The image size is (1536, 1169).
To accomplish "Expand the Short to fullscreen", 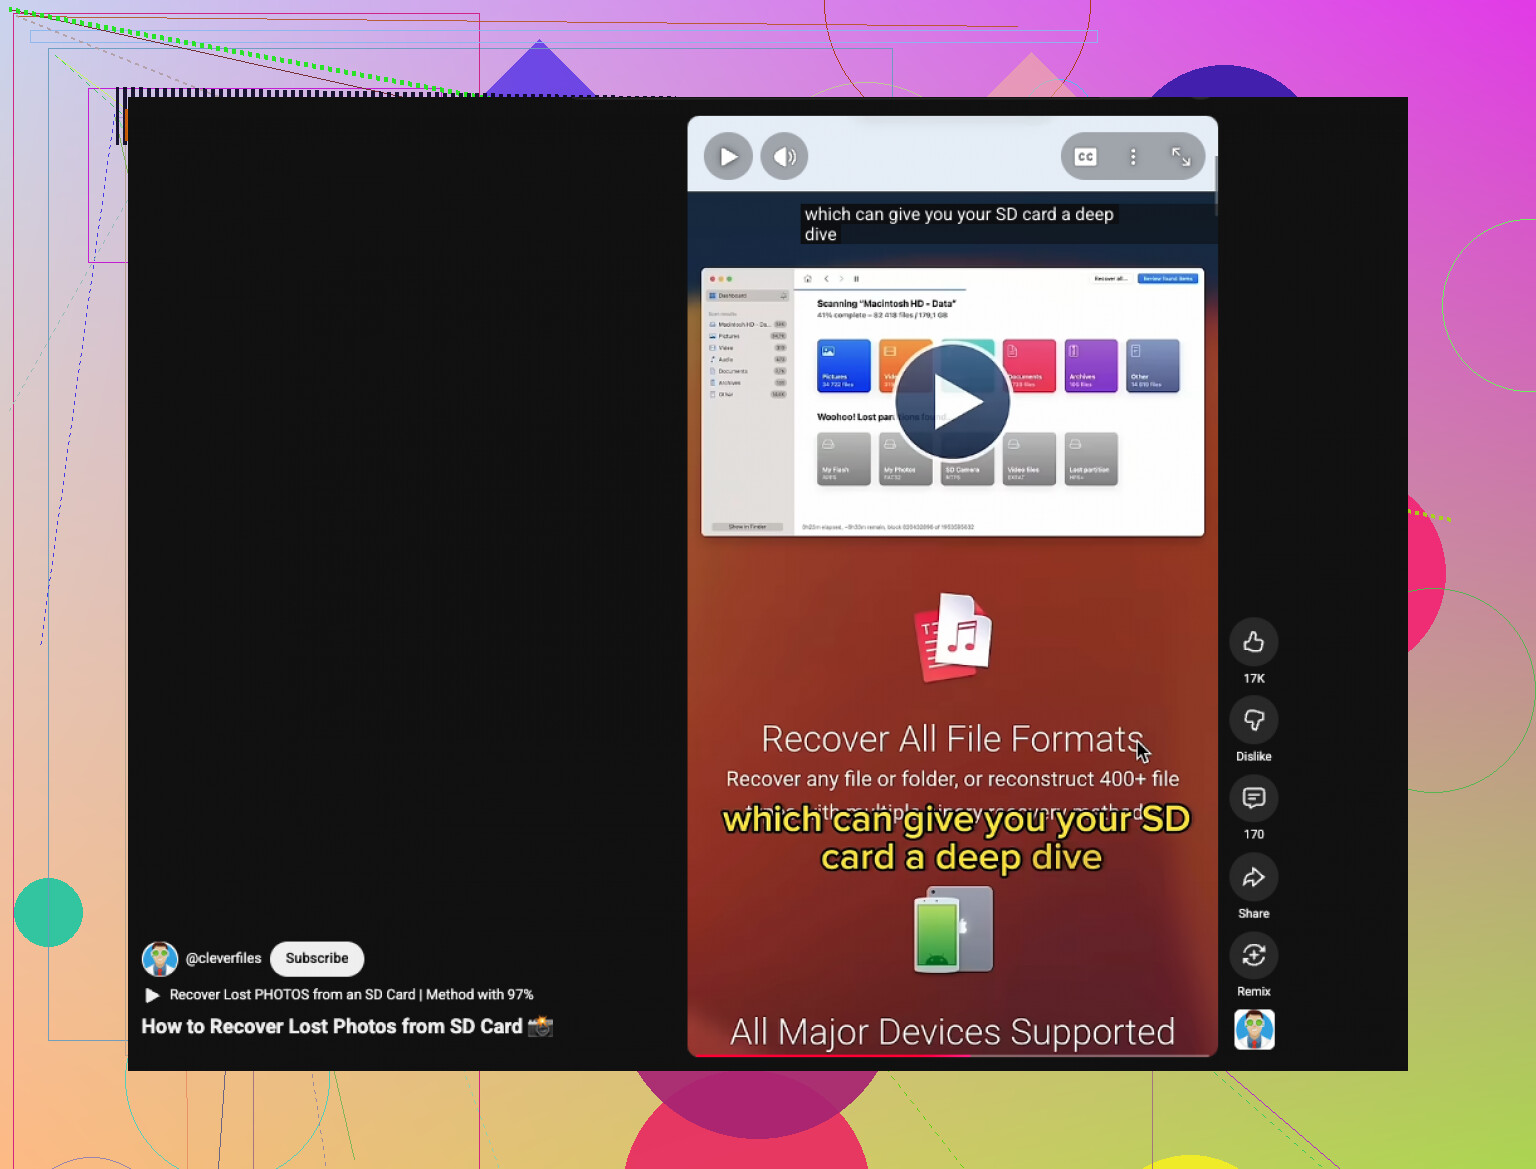I will coord(1181,156).
